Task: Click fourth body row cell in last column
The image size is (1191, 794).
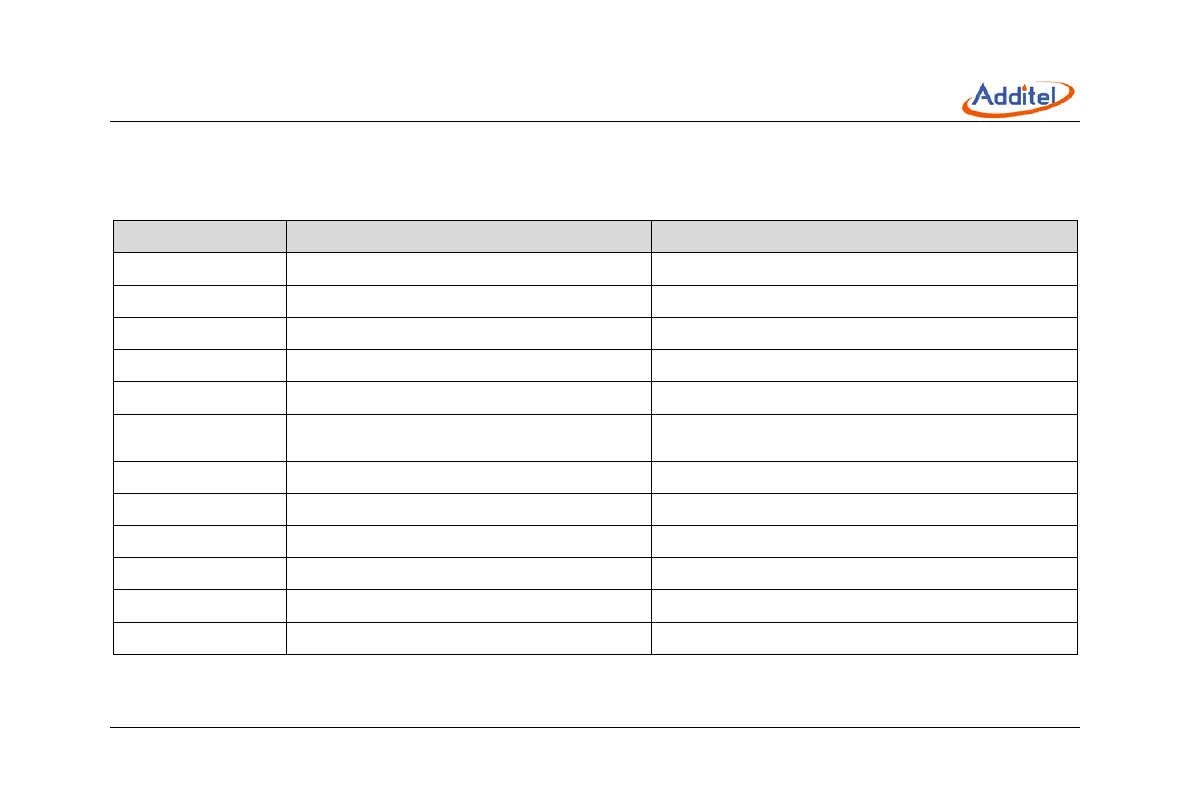Action: click(x=864, y=365)
